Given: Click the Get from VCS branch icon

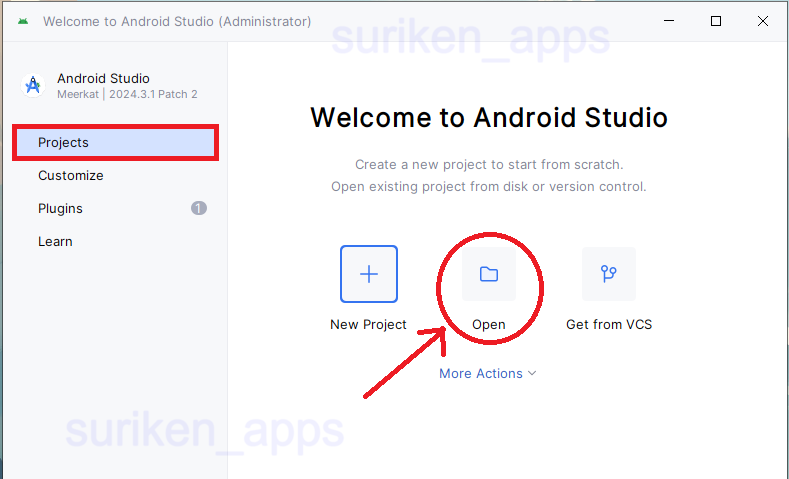Looking at the screenshot, I should [608, 274].
